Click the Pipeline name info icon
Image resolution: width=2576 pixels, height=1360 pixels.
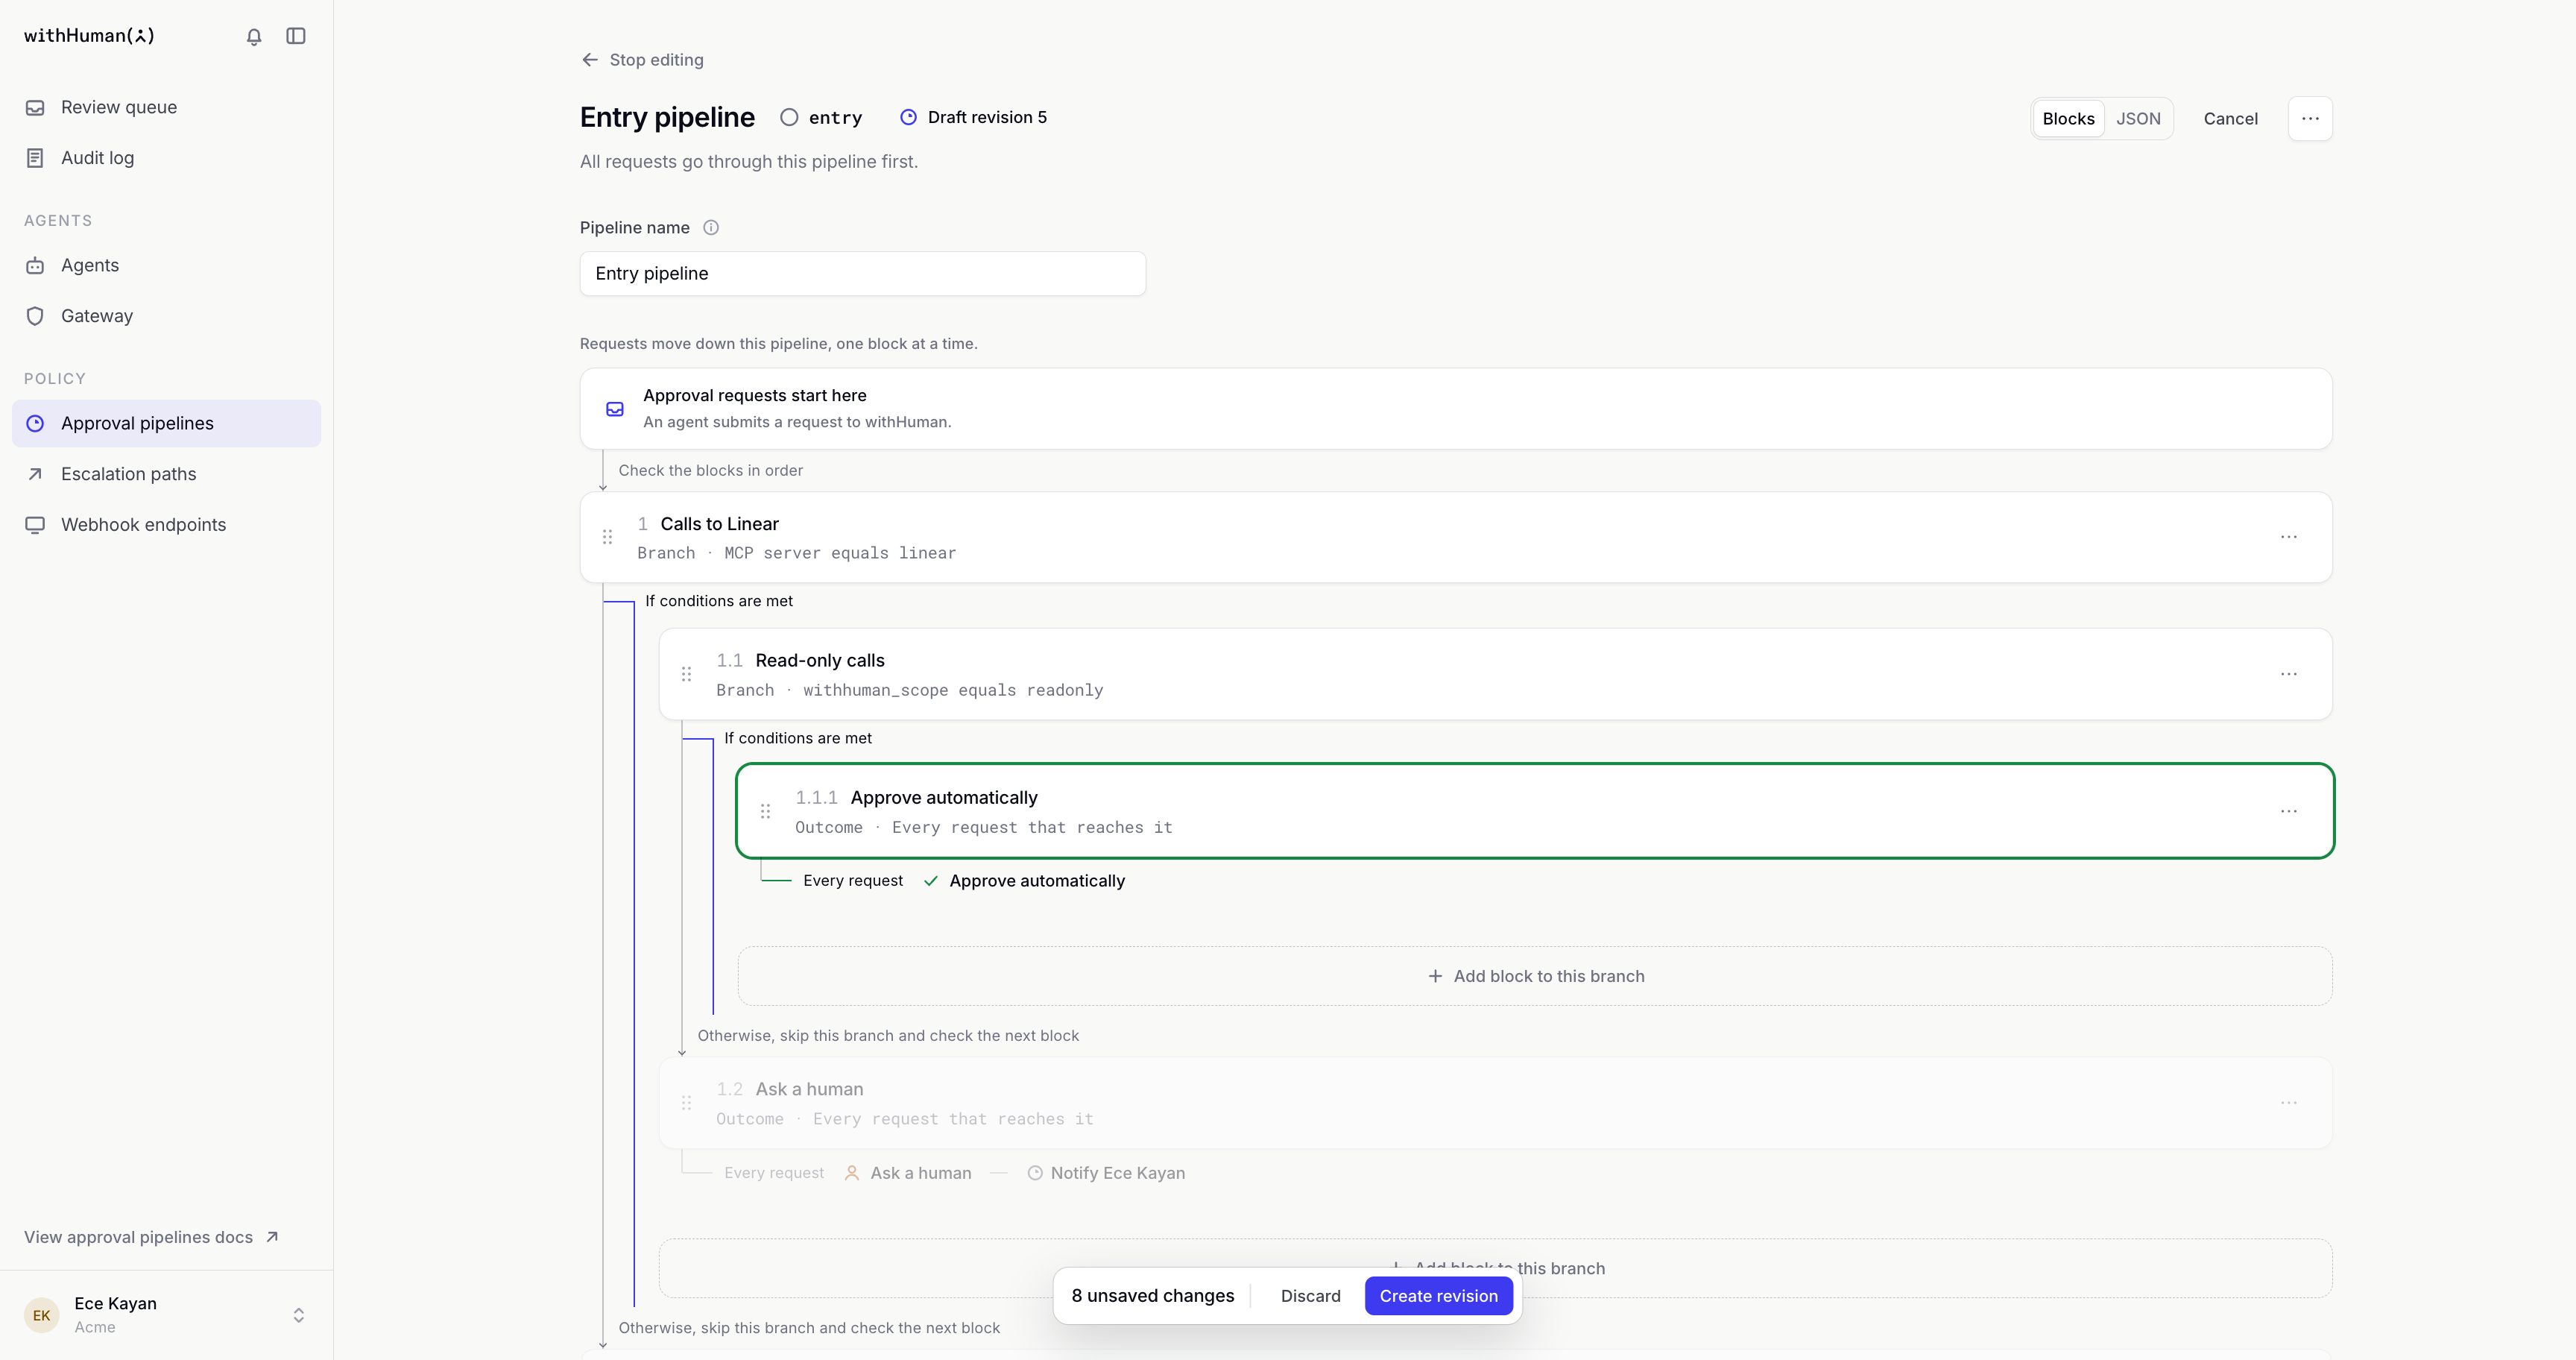coord(711,228)
